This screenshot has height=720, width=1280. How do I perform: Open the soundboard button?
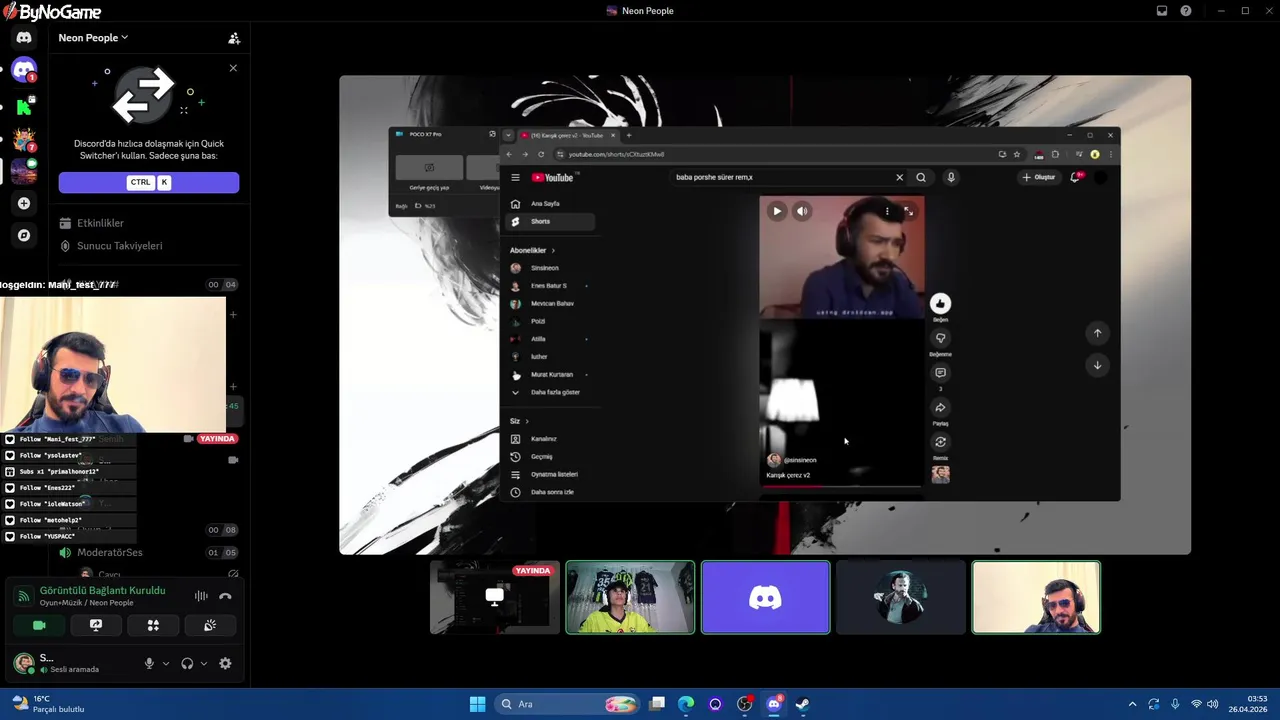(x=210, y=625)
